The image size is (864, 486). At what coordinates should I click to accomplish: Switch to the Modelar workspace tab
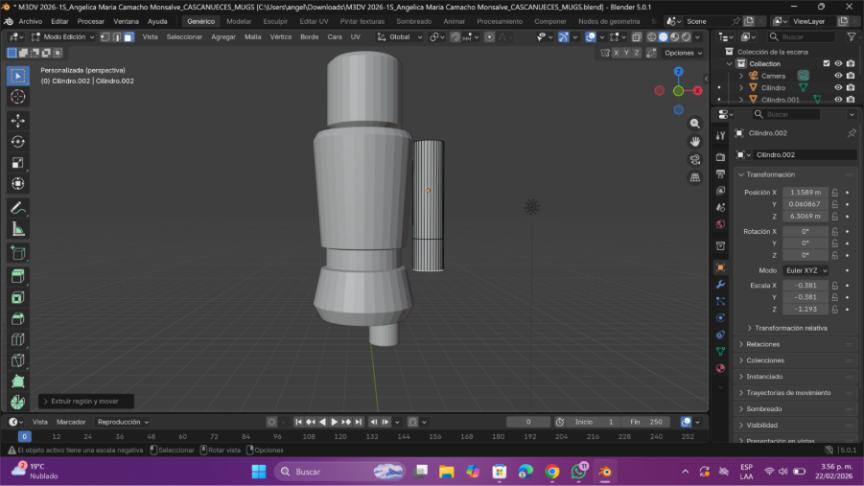(239, 21)
